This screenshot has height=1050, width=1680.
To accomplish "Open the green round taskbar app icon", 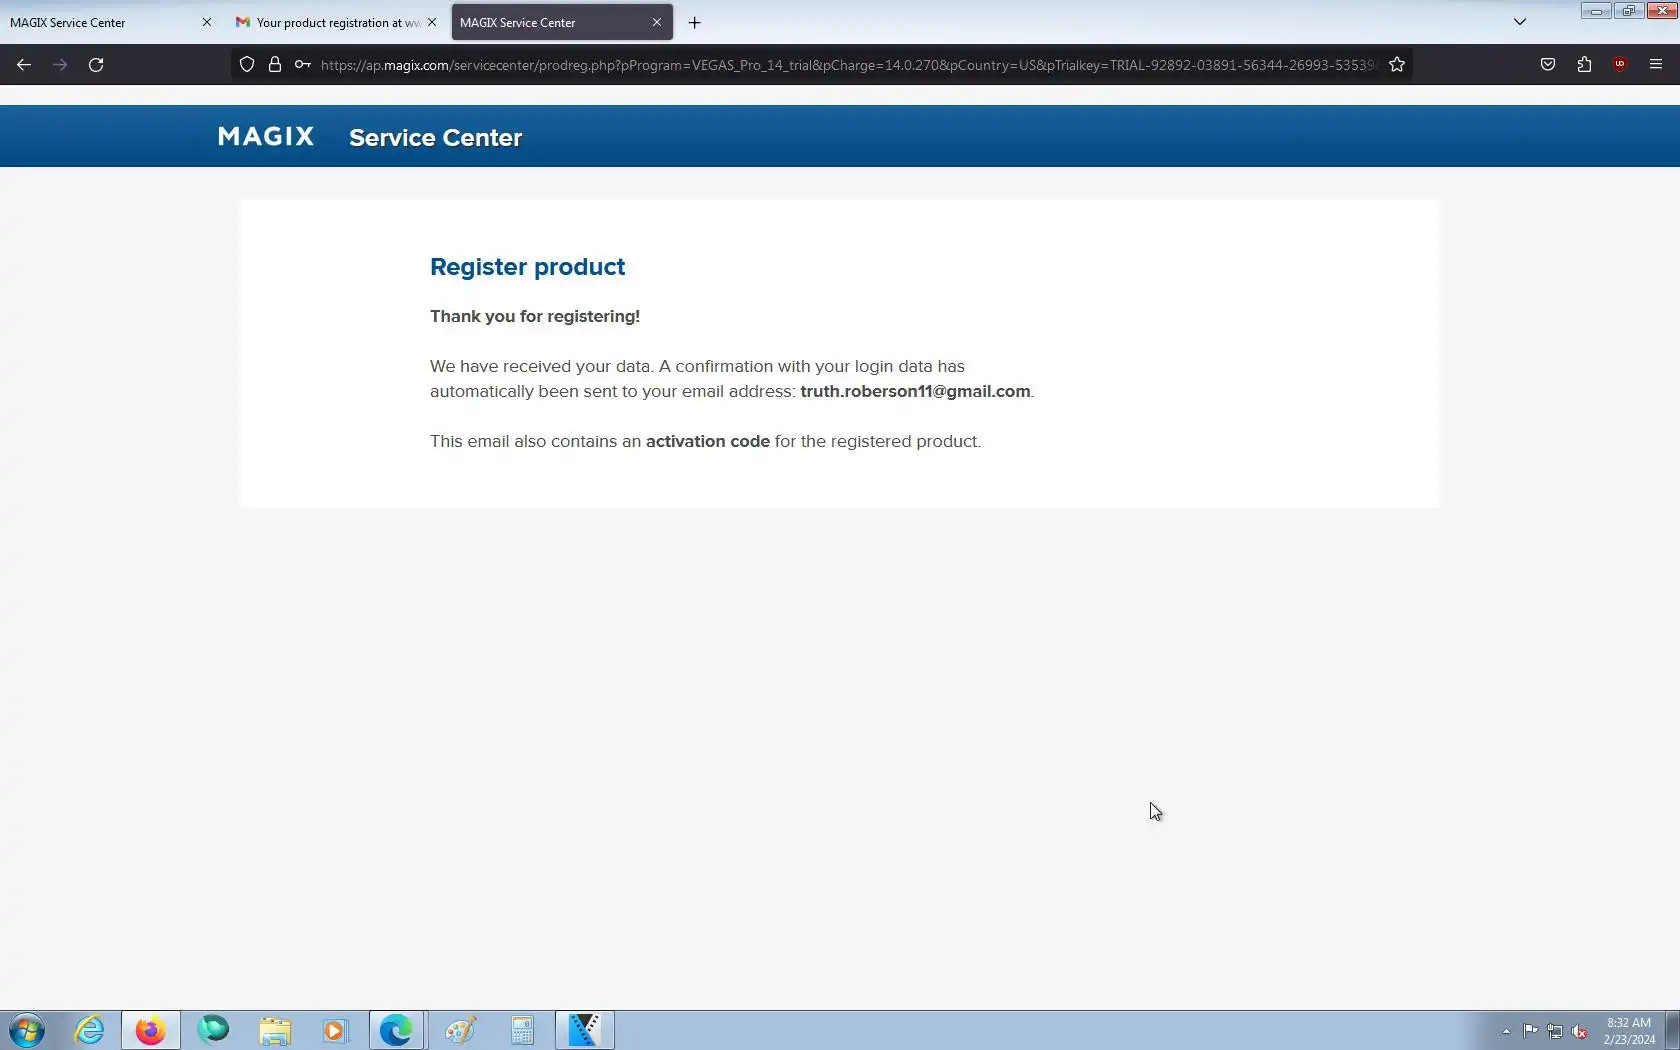I will pos(213,1030).
